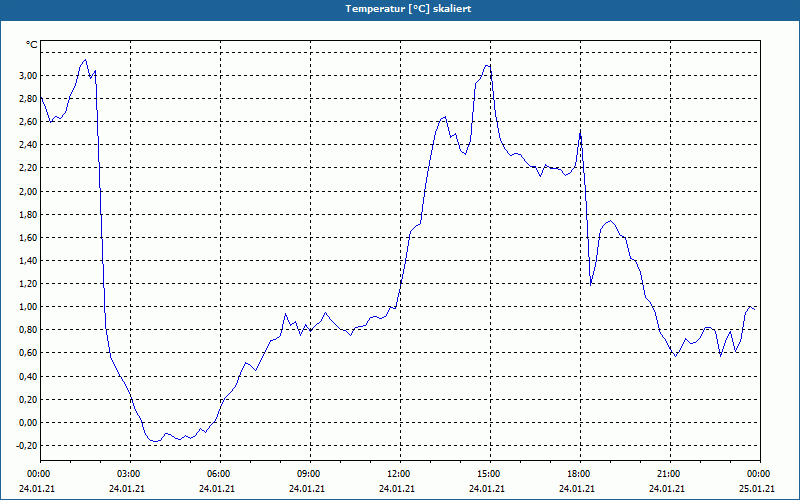Image resolution: width=800 pixels, height=500 pixels.
Task: Pick the 09:00 time axis label
Action: (308, 474)
